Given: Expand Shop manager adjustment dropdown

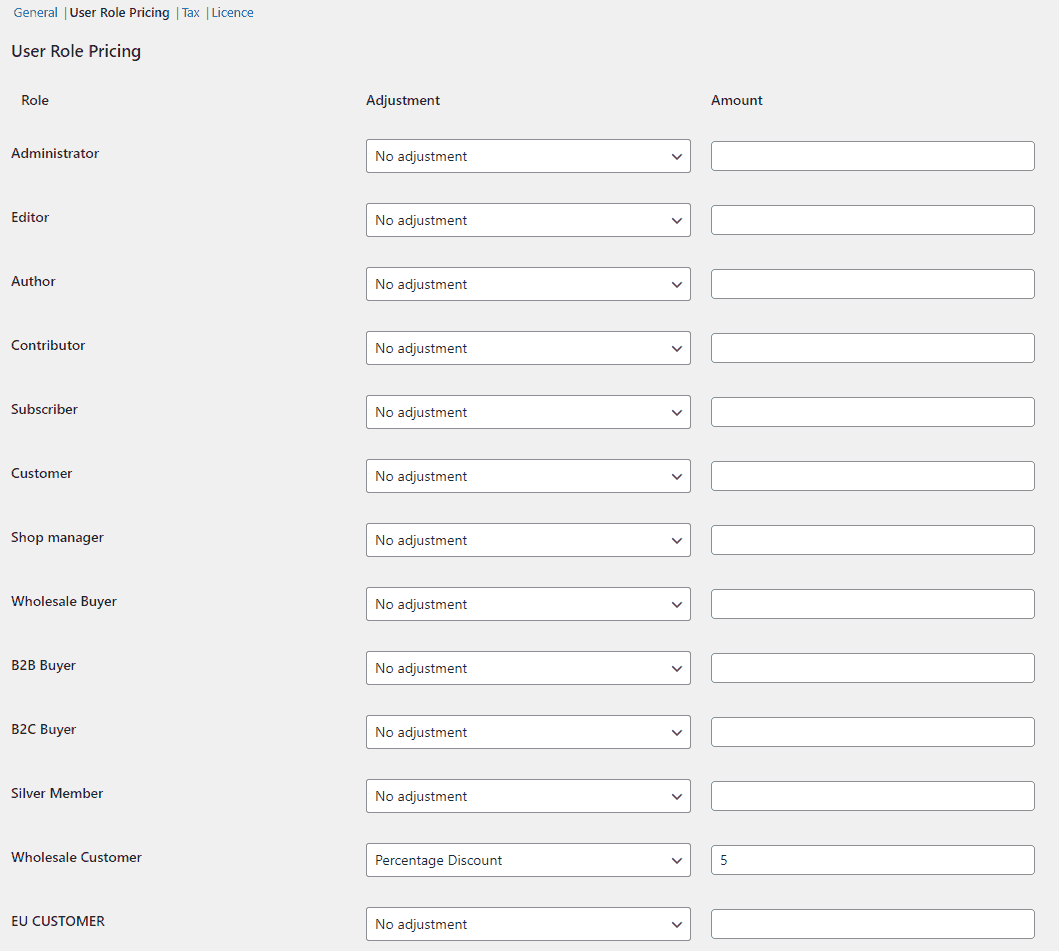Looking at the screenshot, I should [528, 540].
